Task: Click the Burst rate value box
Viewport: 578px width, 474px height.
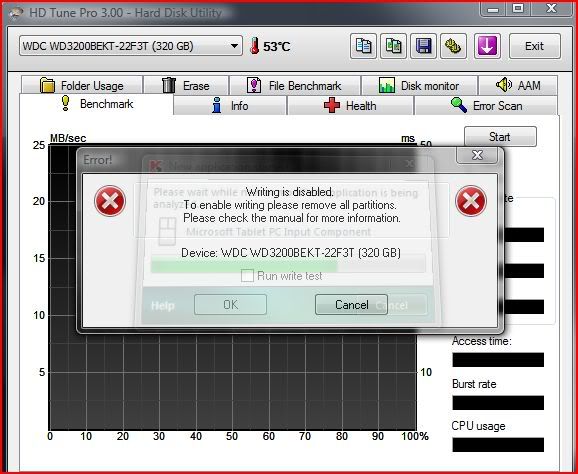Action: point(498,403)
